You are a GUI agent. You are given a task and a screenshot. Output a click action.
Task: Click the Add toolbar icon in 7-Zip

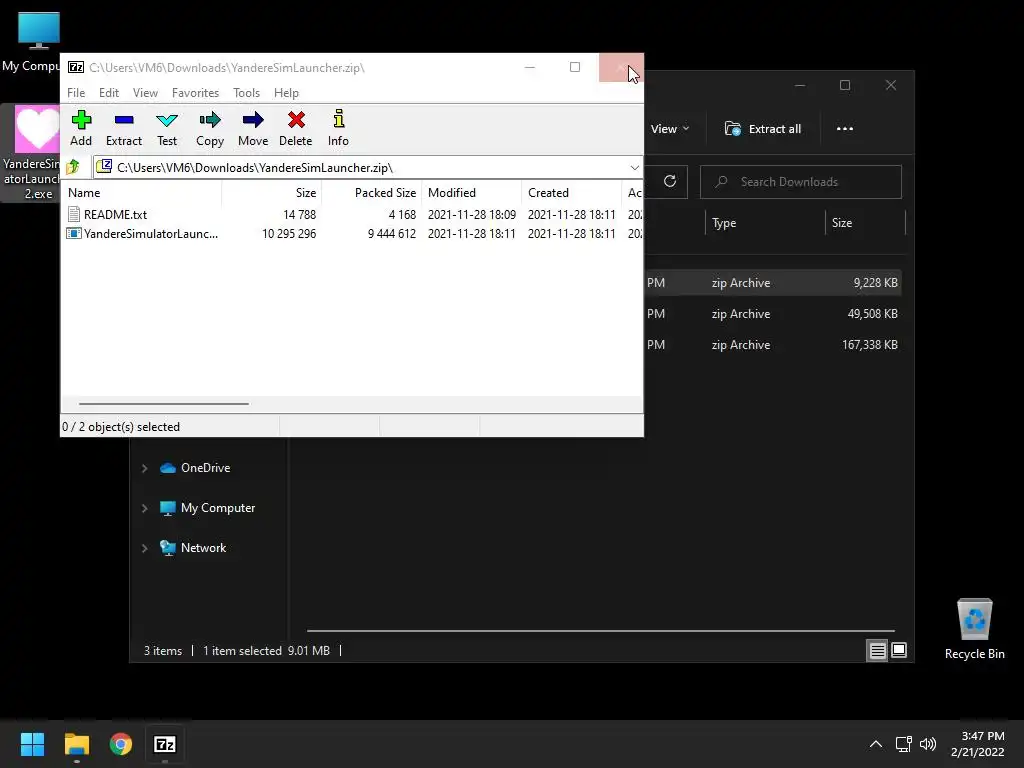[x=81, y=128]
